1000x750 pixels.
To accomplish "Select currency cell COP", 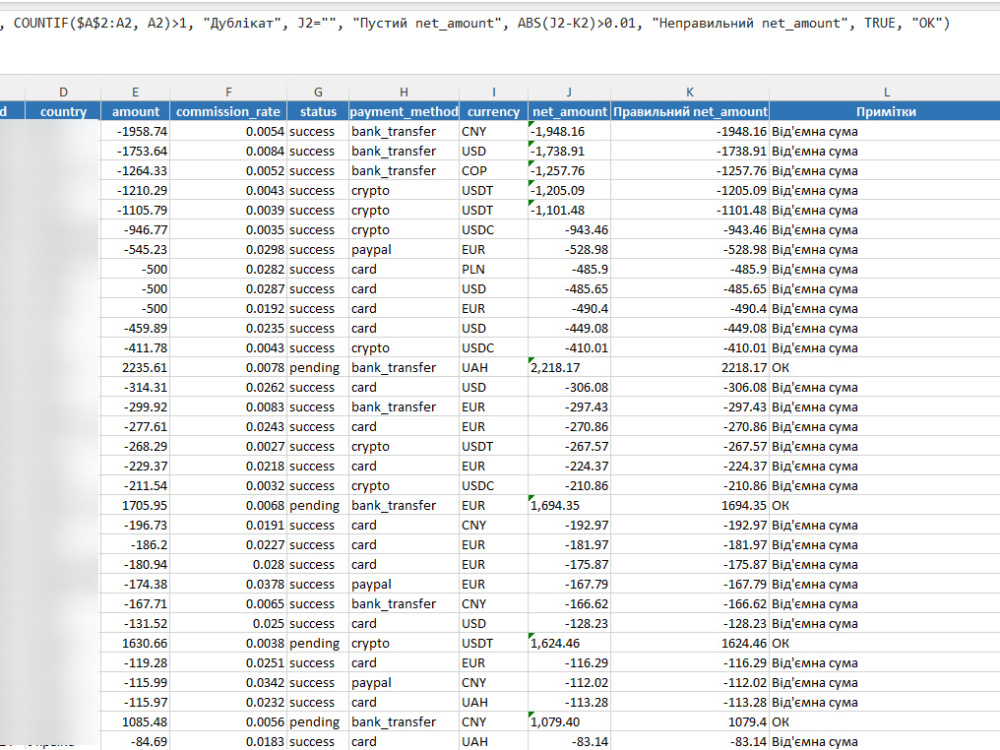I will click(494, 171).
